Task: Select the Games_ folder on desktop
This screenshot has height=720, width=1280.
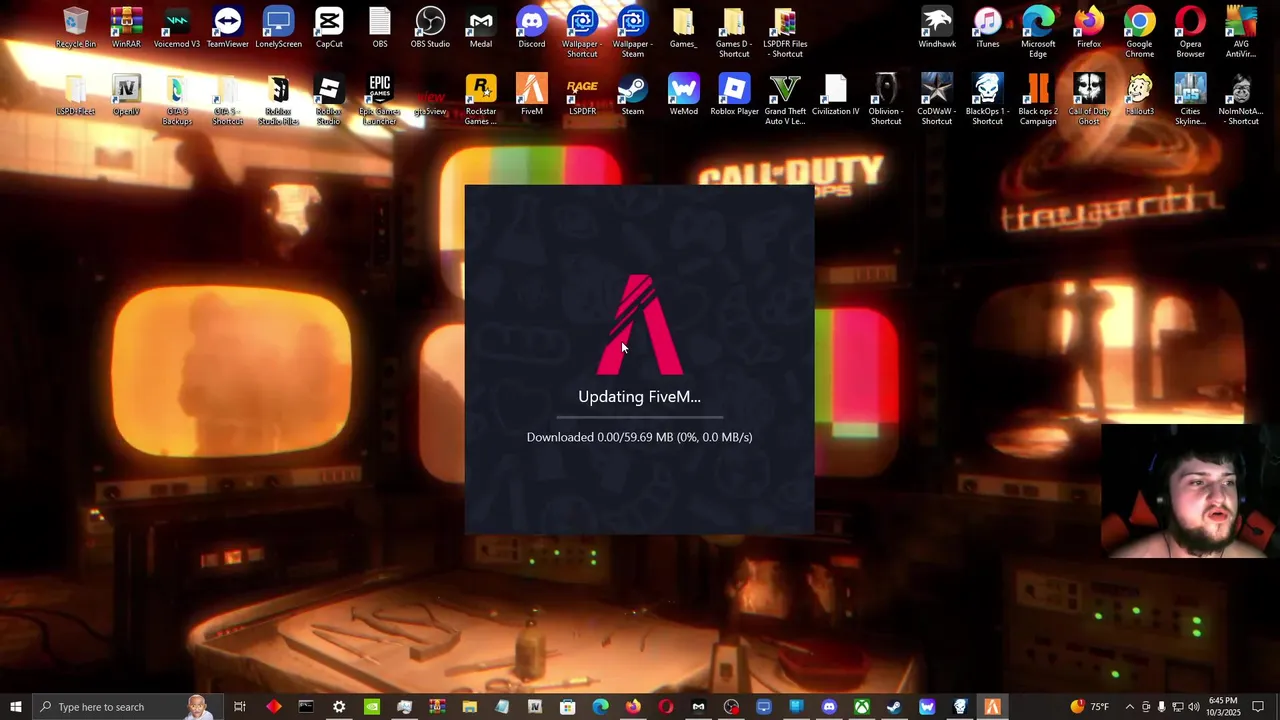Action: pos(683,28)
